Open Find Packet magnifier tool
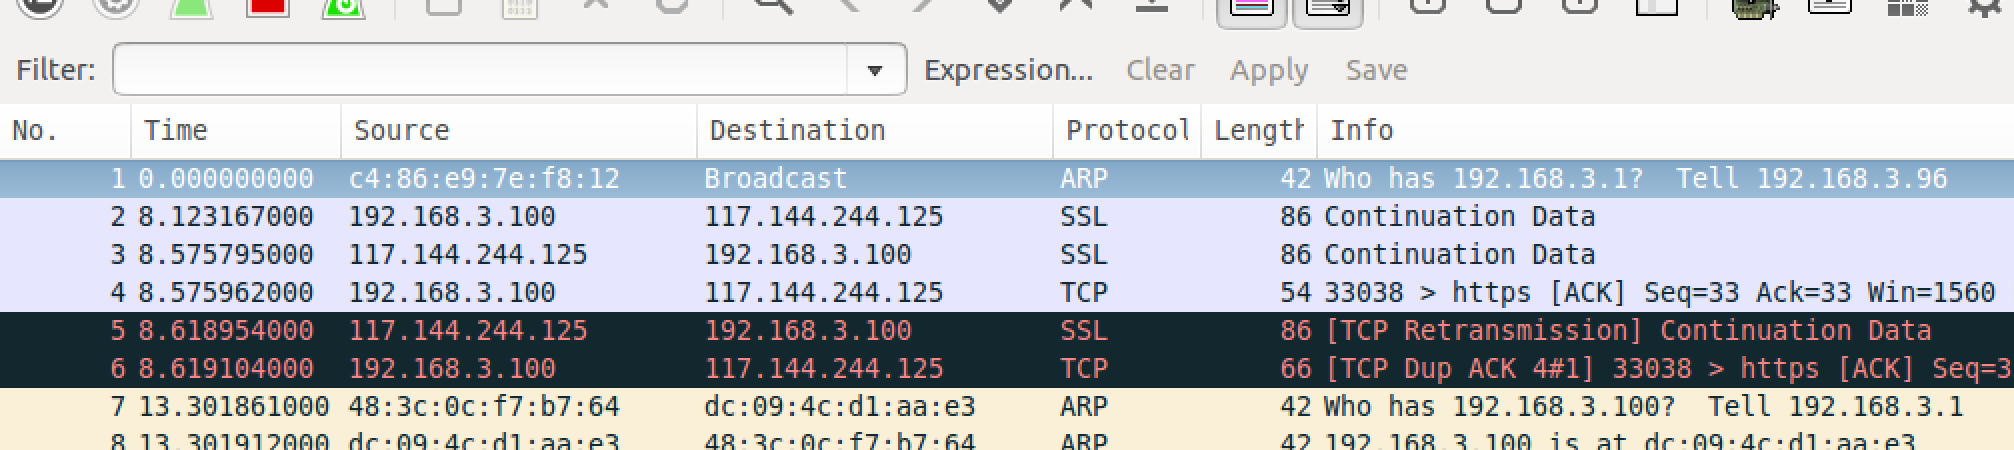 pos(772,8)
